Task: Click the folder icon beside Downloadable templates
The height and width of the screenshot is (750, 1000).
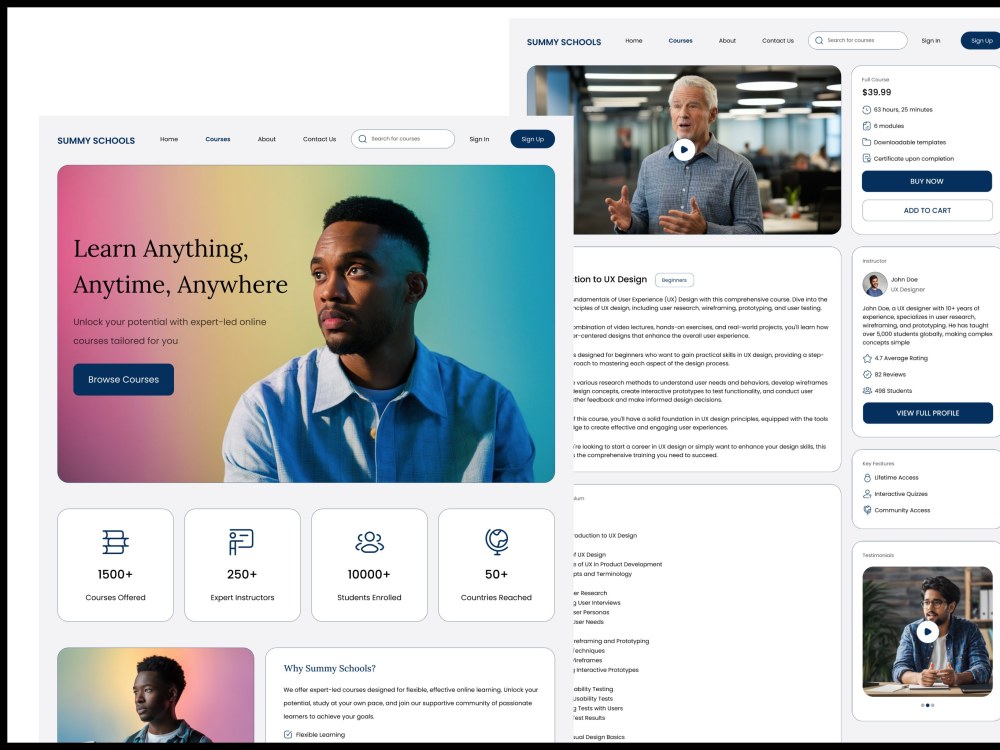Action: click(867, 142)
